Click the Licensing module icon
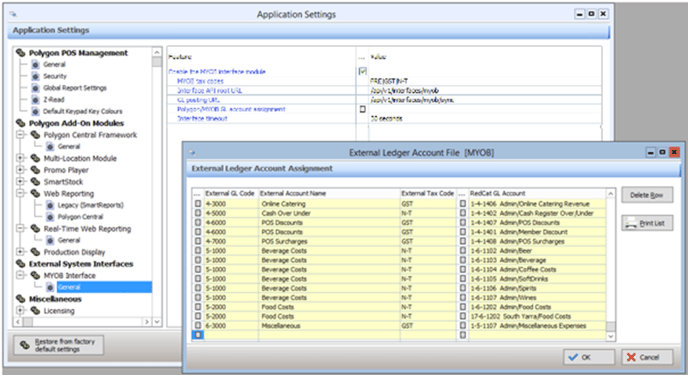 click(x=36, y=311)
